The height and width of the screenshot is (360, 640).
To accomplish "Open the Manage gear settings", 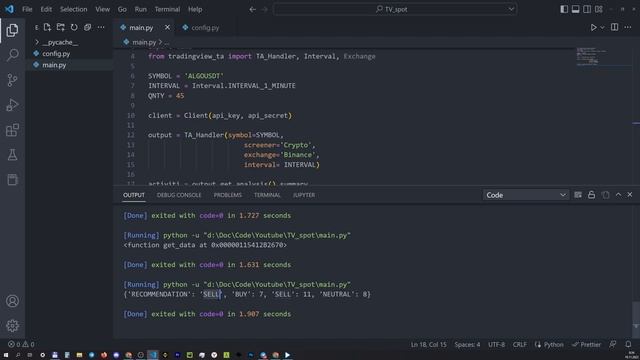I will click(12, 326).
